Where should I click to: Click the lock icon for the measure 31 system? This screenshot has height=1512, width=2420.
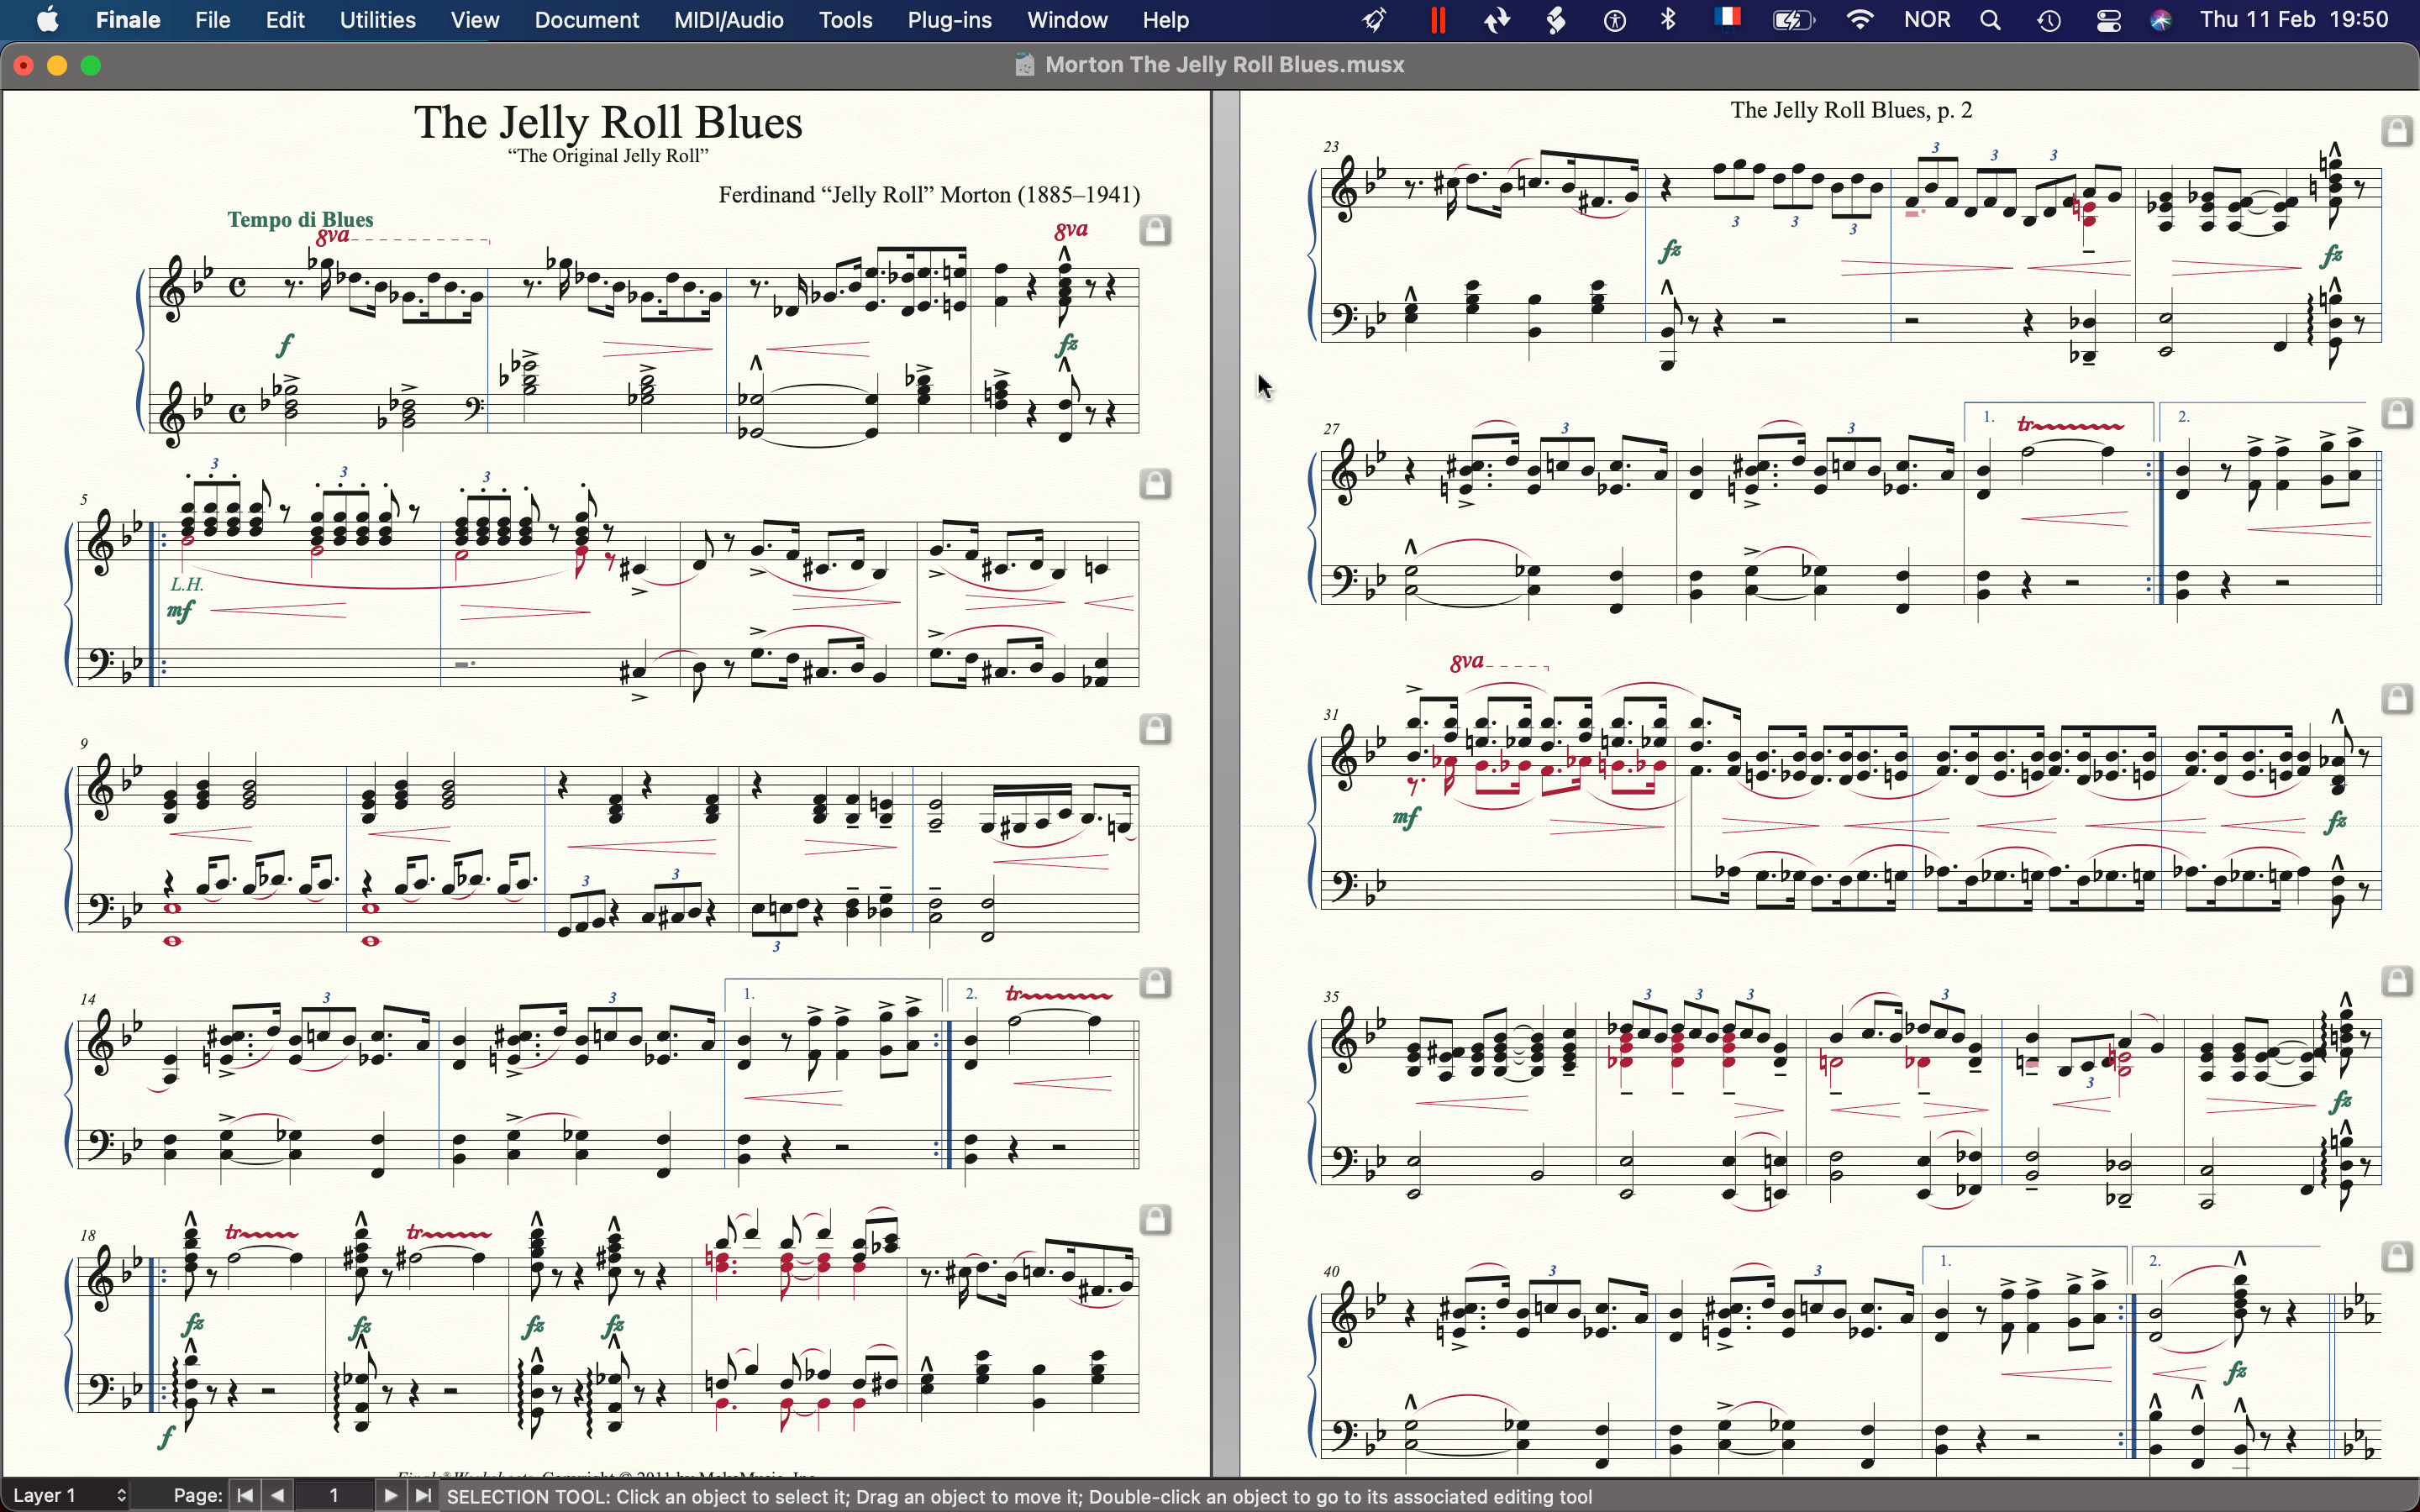click(2399, 699)
